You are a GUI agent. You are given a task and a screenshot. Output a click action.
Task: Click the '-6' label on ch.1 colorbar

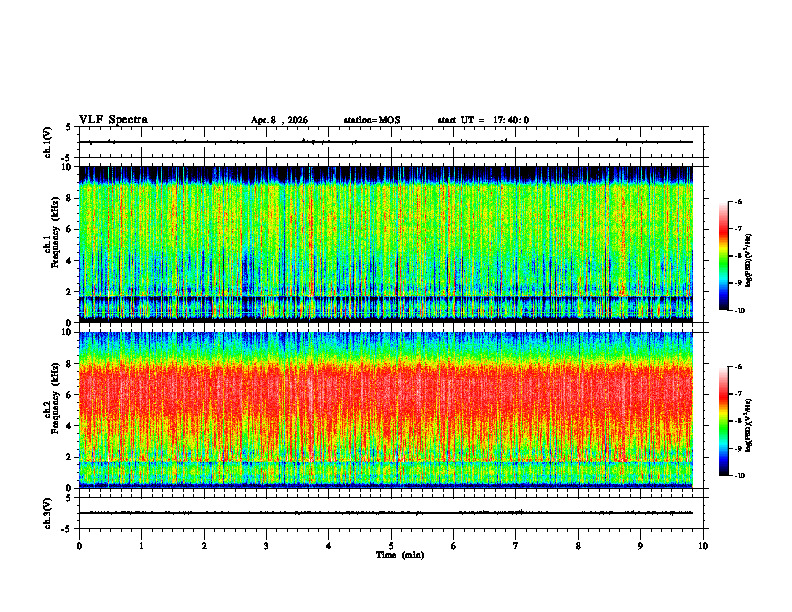[738, 202]
